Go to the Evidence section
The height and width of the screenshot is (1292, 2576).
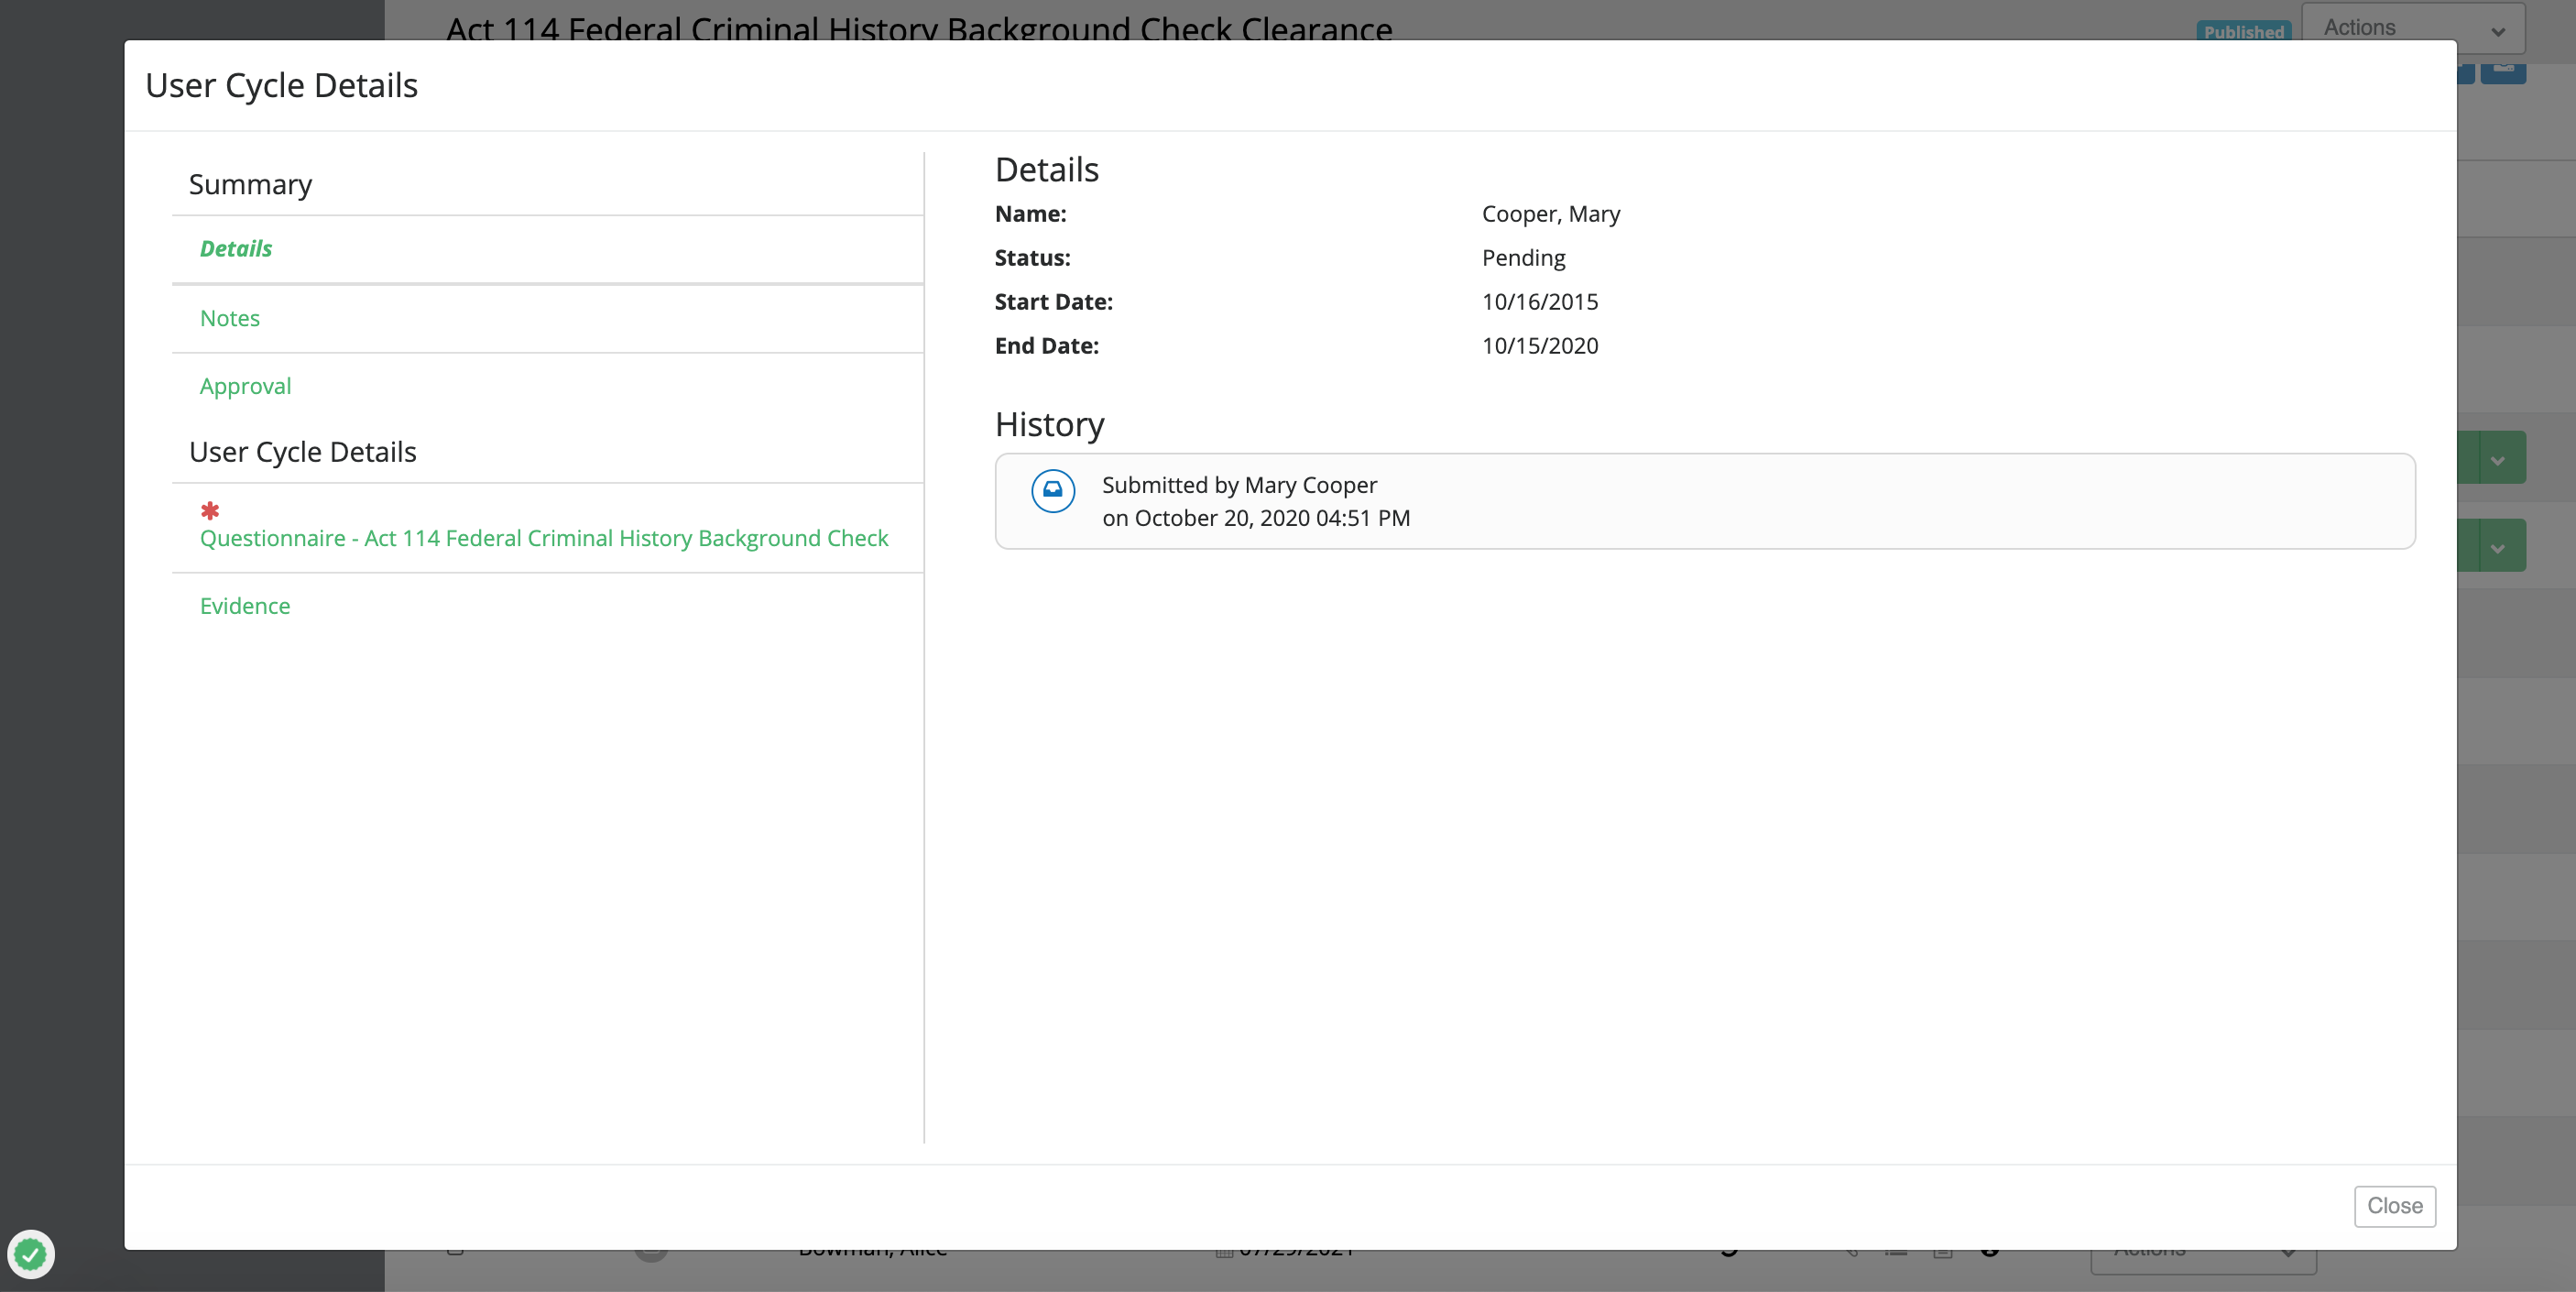click(244, 606)
